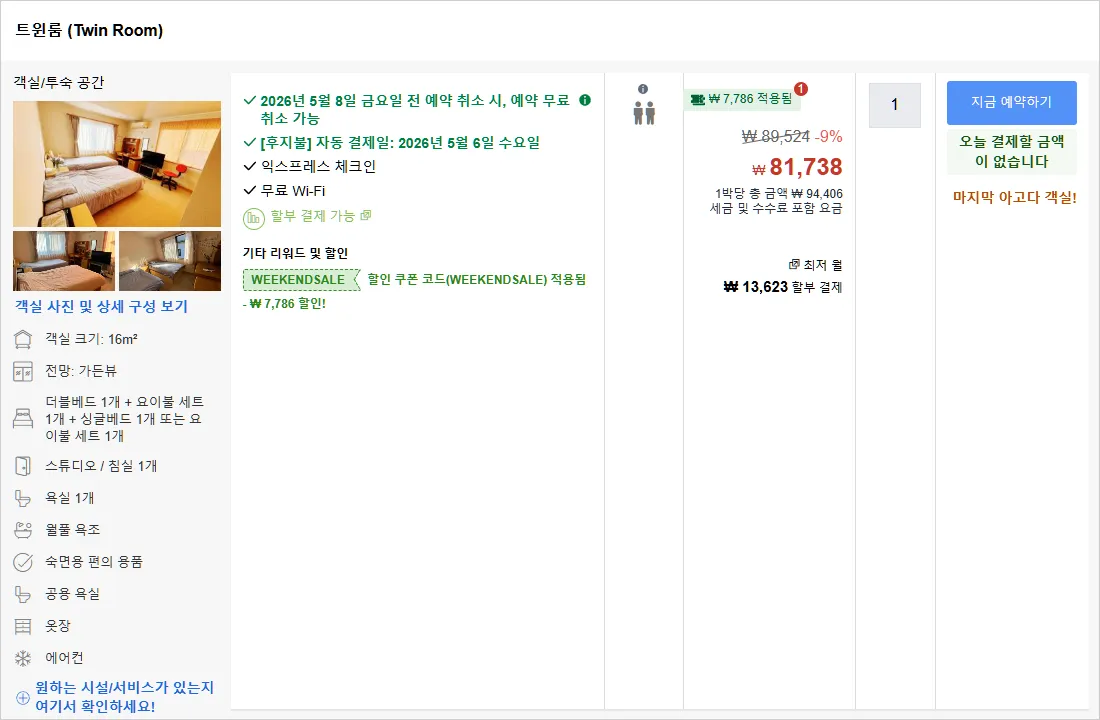The image size is (1100, 720).
Task: Click the 1박당 총 금액 ₩94,406 line
Action: tap(779, 194)
